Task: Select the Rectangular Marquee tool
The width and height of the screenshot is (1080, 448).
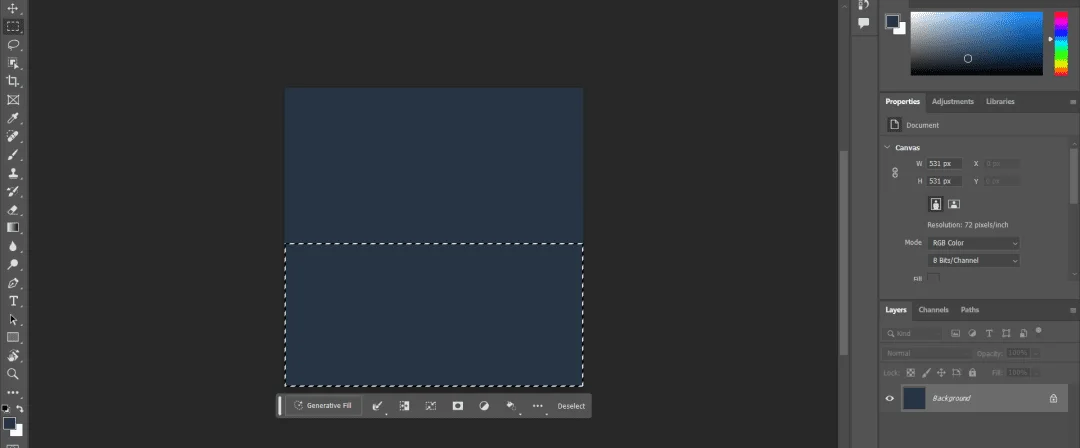Action: pyautogui.click(x=12, y=27)
